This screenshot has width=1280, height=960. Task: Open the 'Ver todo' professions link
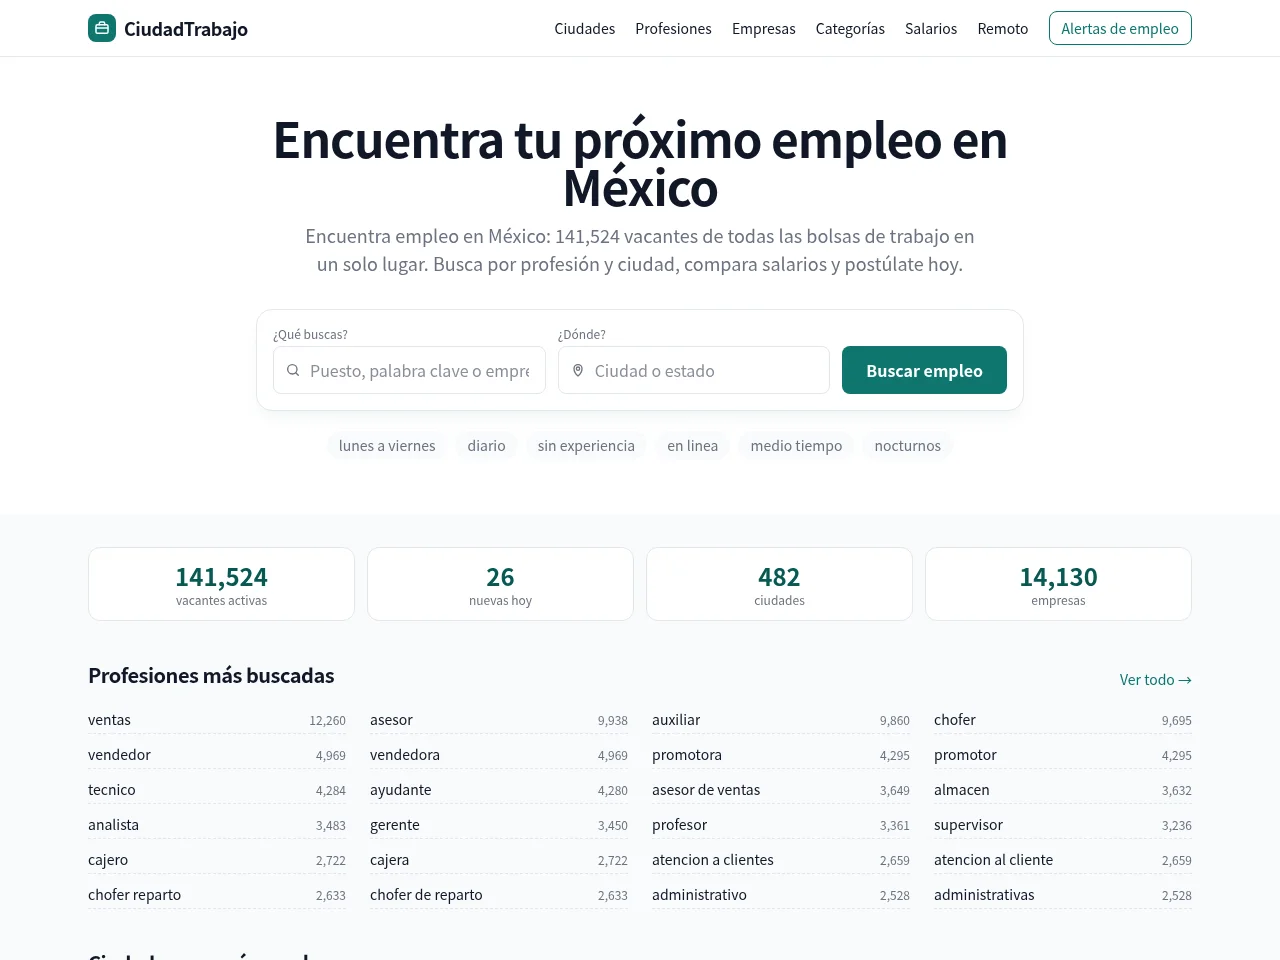pyautogui.click(x=1156, y=679)
